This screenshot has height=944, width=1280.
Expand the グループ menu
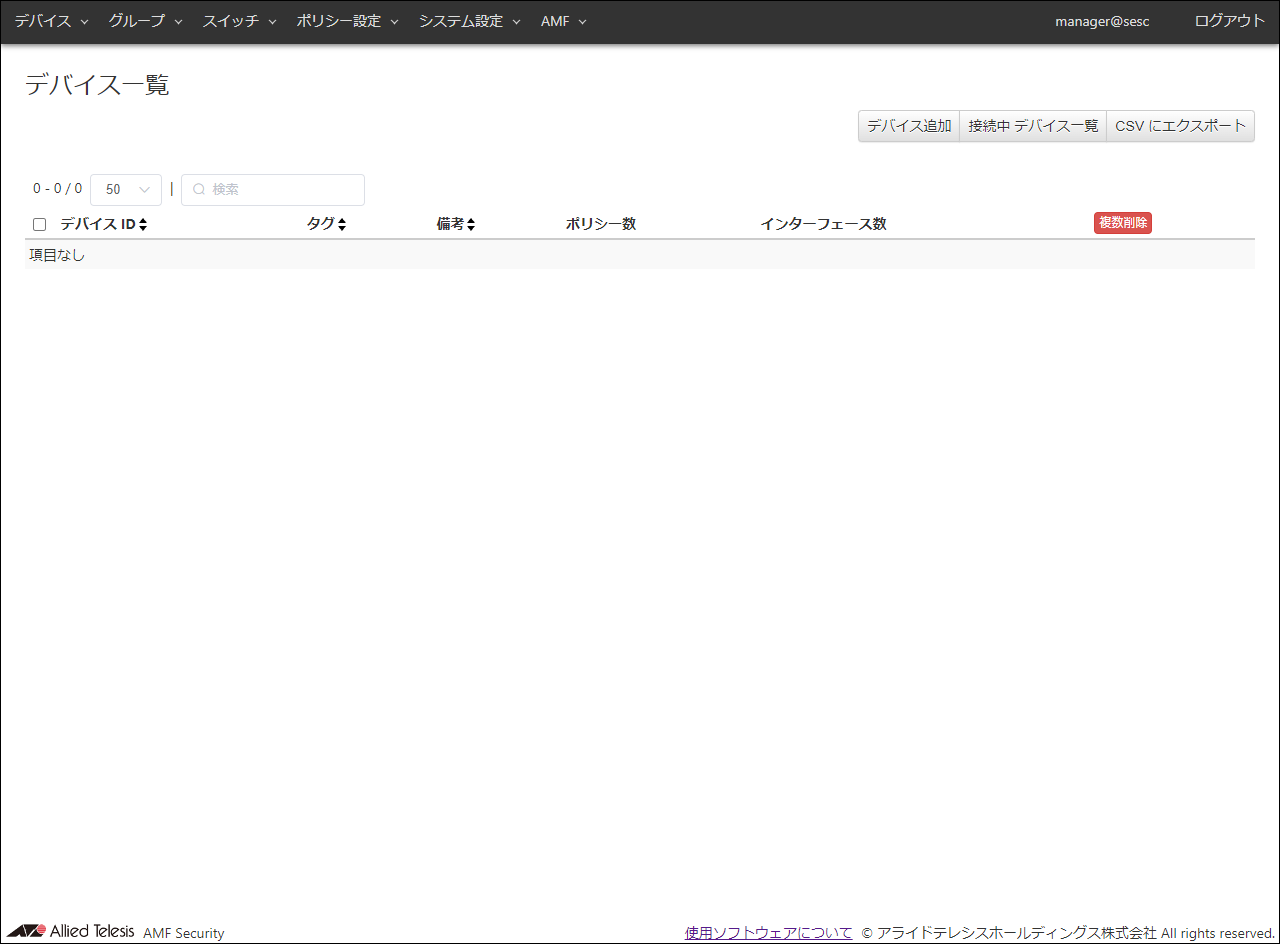(145, 21)
